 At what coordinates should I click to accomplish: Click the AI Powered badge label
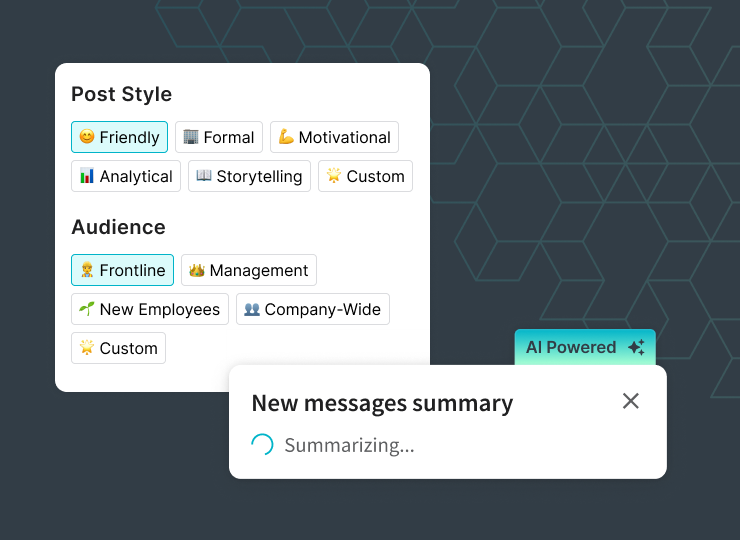[571, 348]
